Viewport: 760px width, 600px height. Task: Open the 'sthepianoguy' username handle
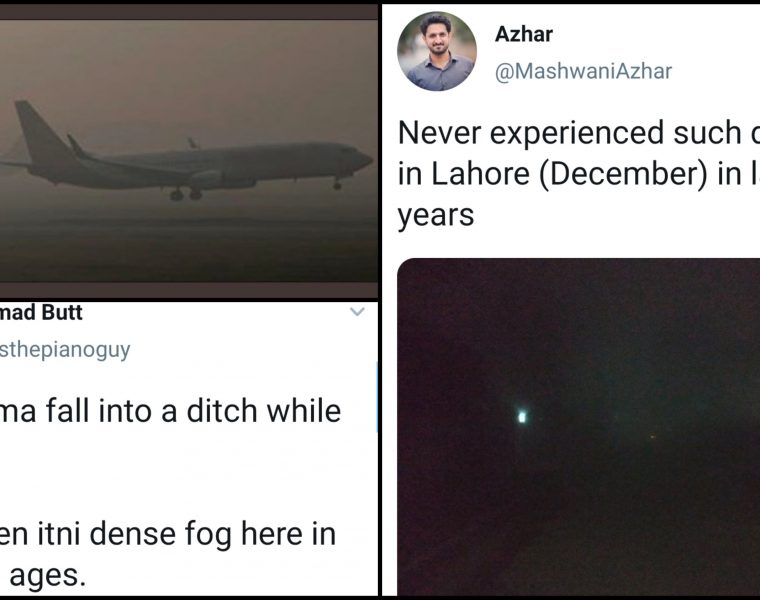[x=65, y=350]
